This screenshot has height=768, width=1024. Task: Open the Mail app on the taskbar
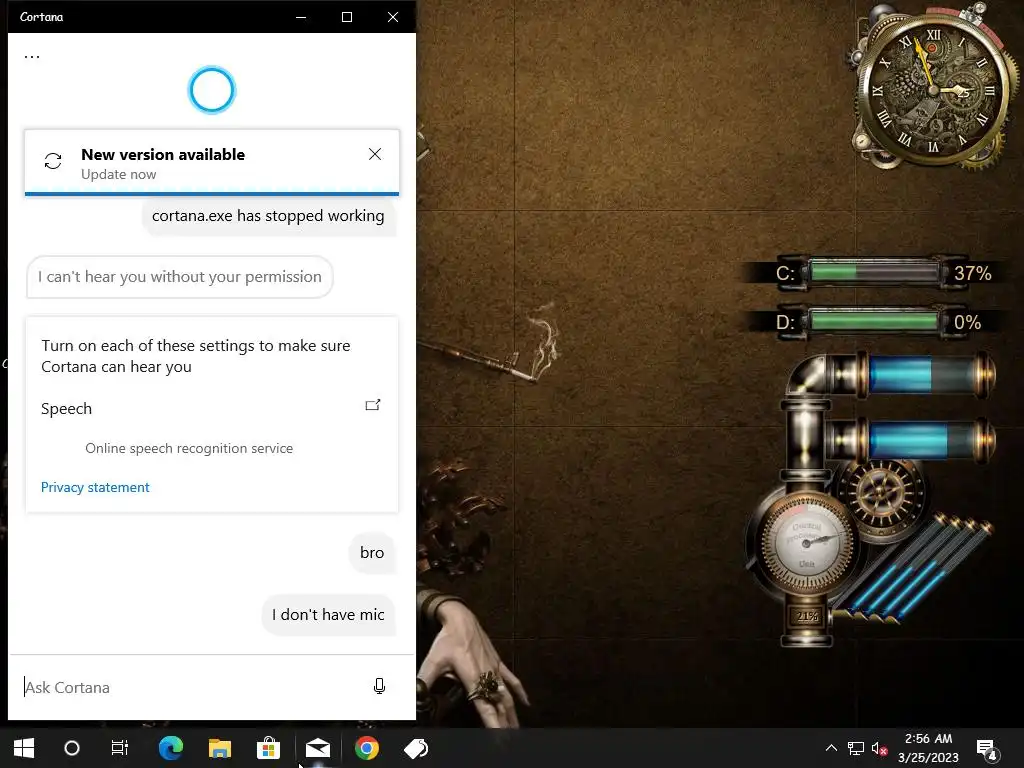318,748
